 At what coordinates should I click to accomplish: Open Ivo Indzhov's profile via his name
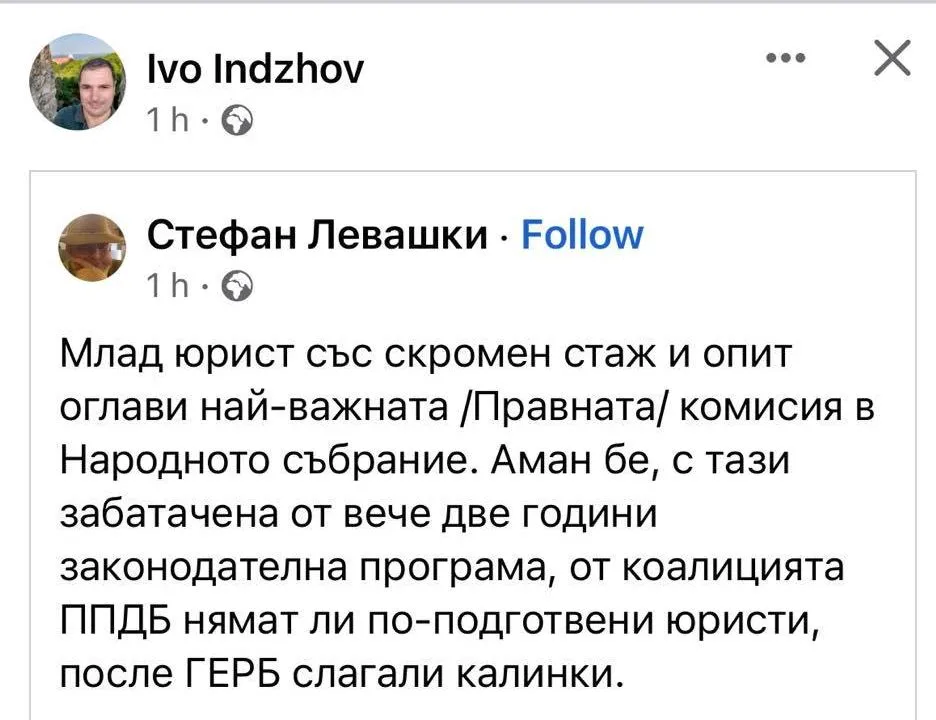tap(255, 69)
